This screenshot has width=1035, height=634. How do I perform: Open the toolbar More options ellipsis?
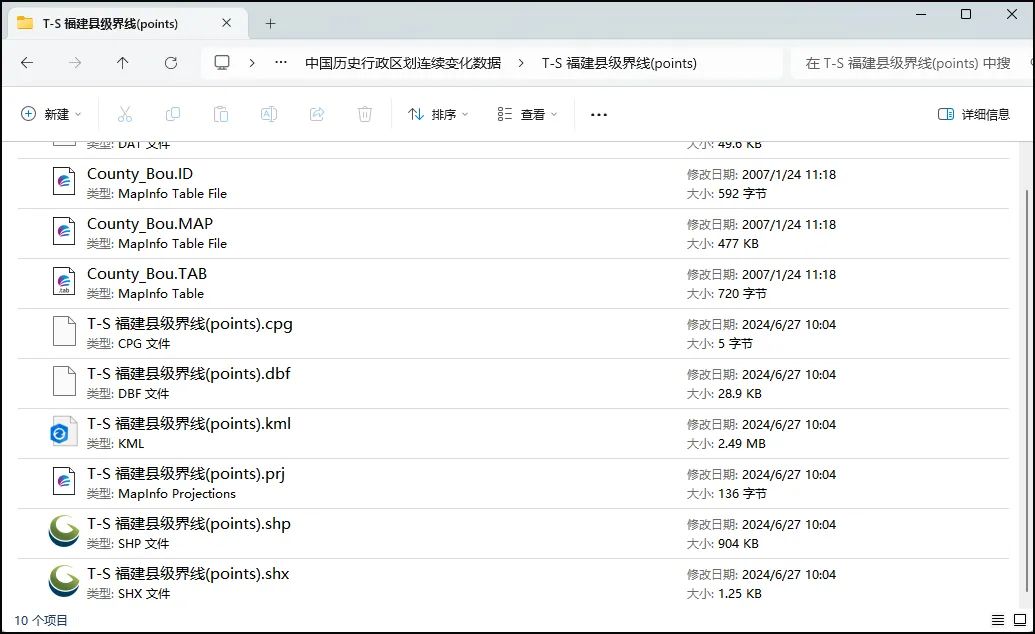pos(599,114)
